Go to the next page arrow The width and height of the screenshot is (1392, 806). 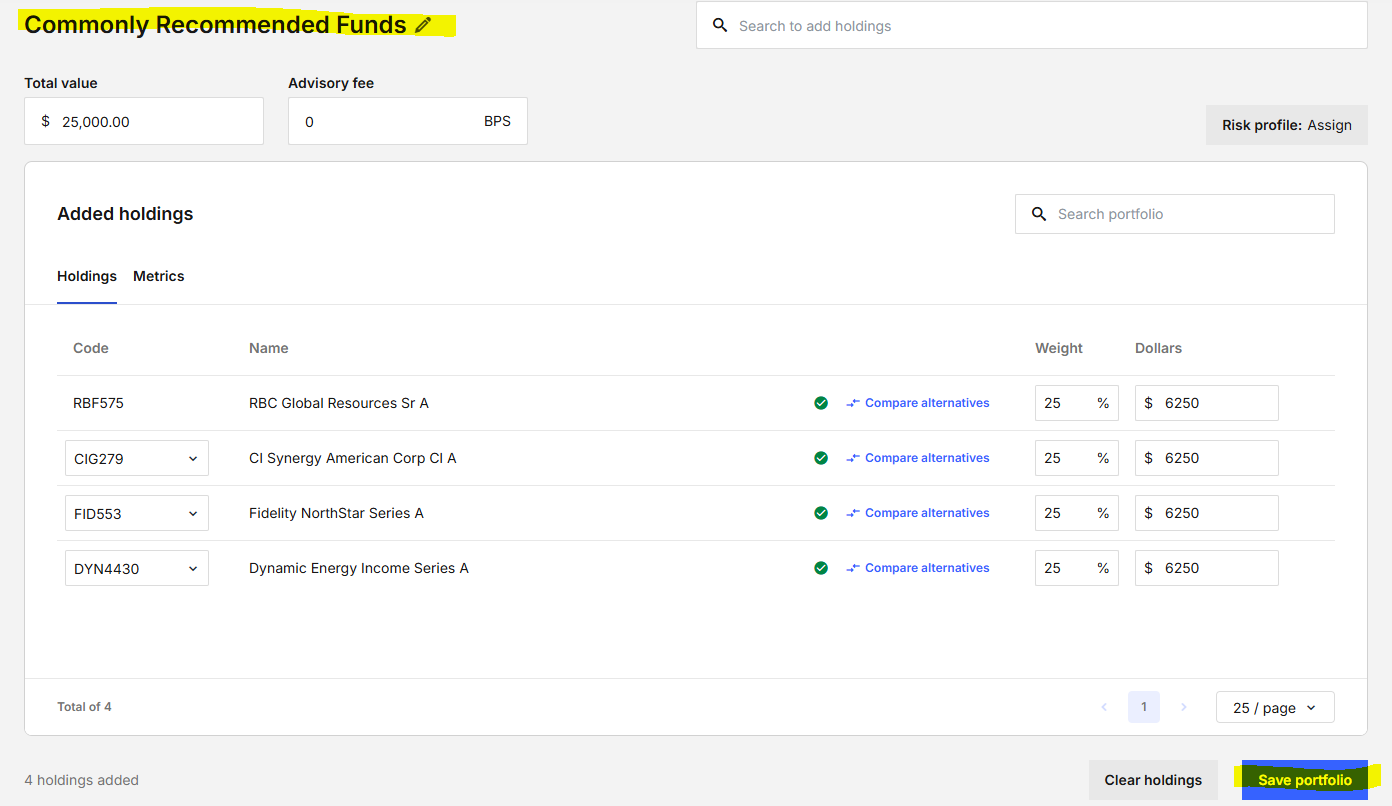[x=1184, y=707]
